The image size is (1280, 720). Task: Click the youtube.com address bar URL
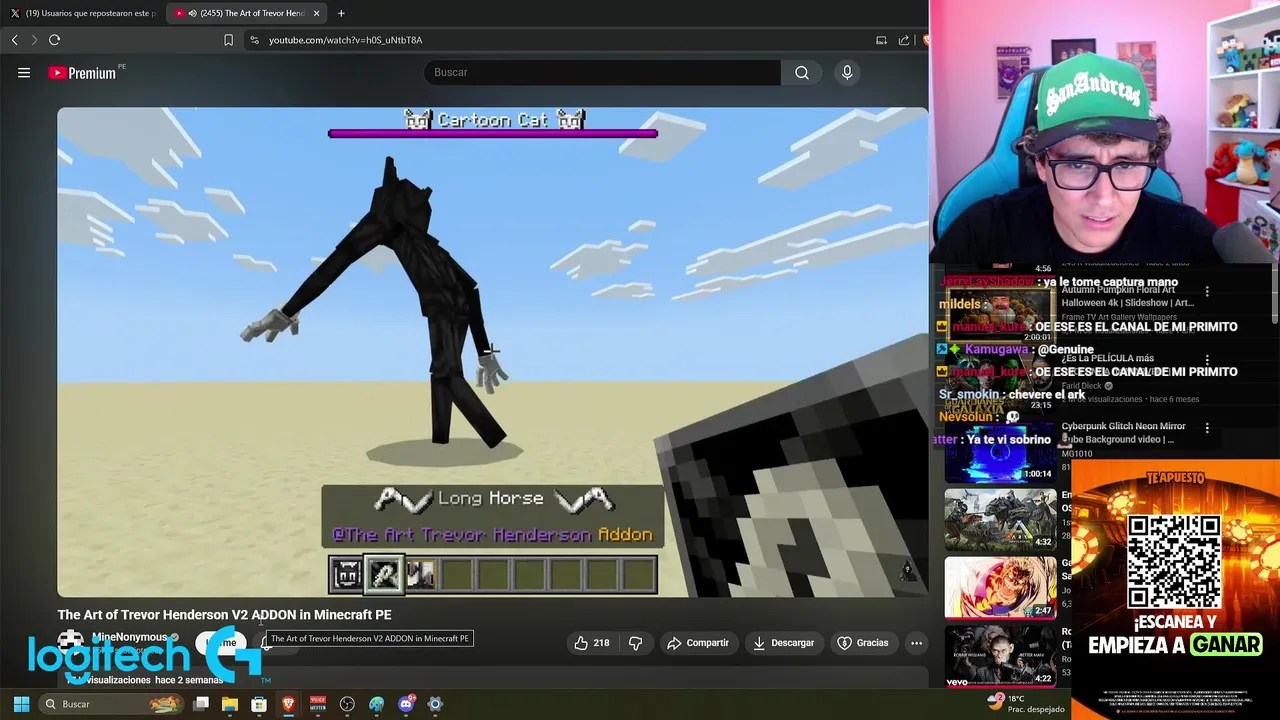345,40
